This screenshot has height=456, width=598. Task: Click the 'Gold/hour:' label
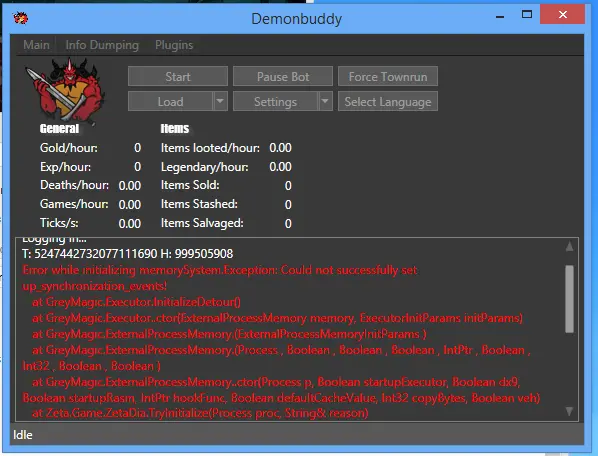[x=69, y=148]
